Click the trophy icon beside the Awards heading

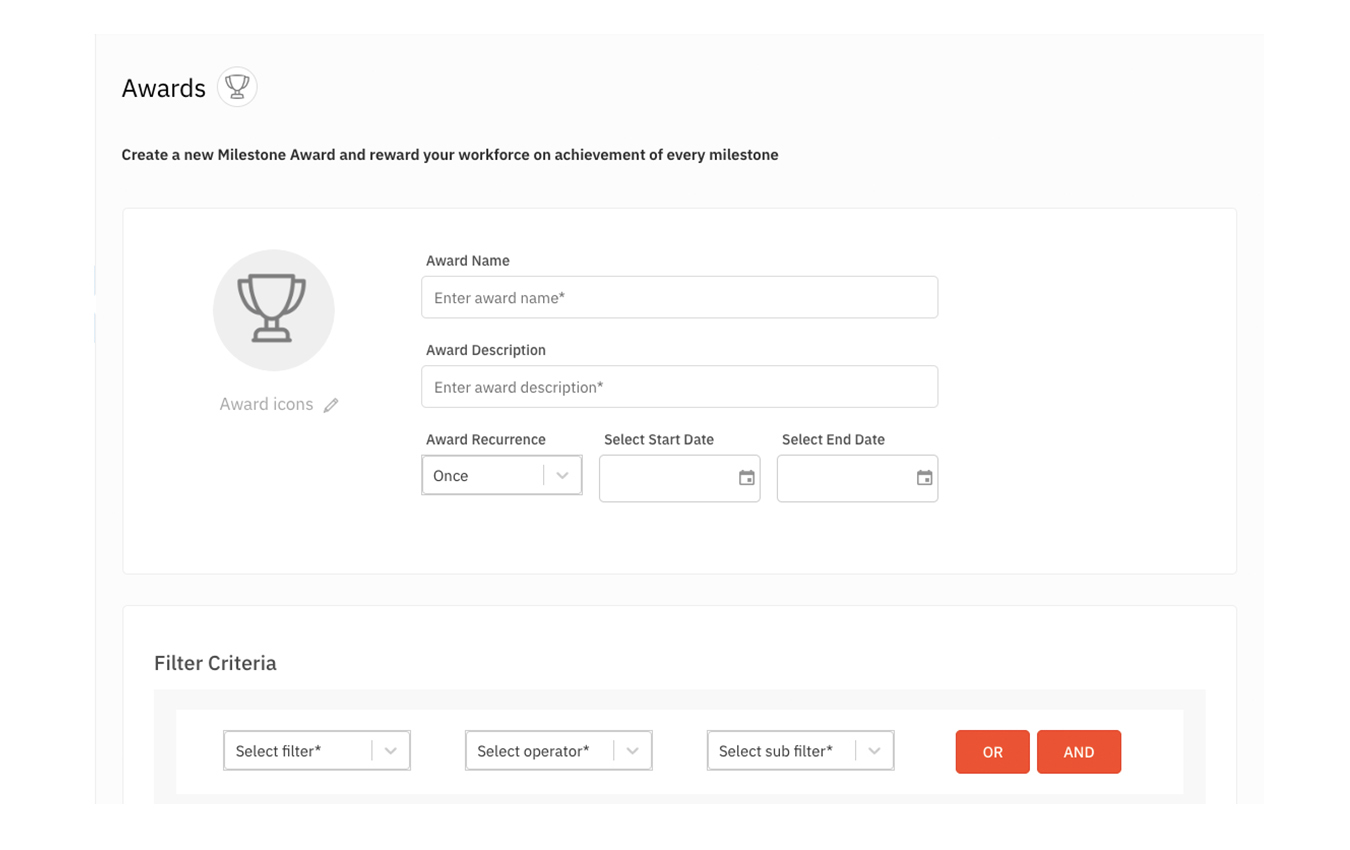[237, 87]
